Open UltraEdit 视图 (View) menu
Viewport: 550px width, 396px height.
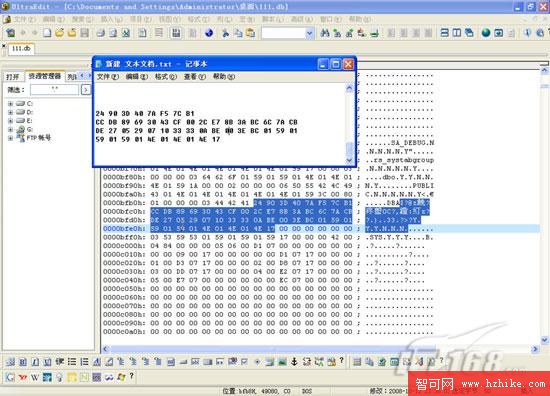pos(170,19)
